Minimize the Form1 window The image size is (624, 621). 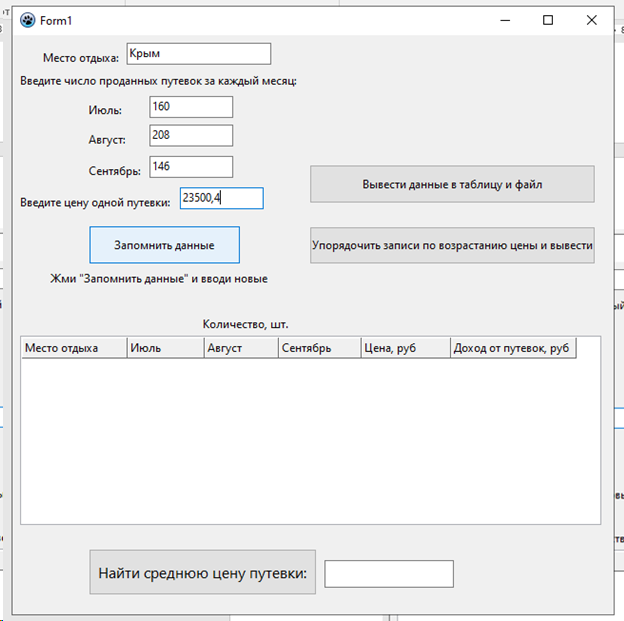(x=503, y=20)
